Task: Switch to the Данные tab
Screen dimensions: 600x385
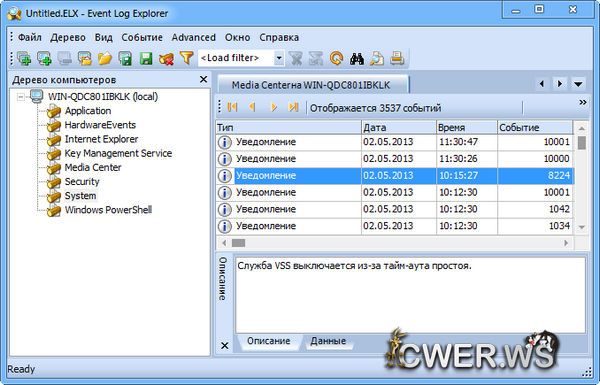Action: (328, 341)
